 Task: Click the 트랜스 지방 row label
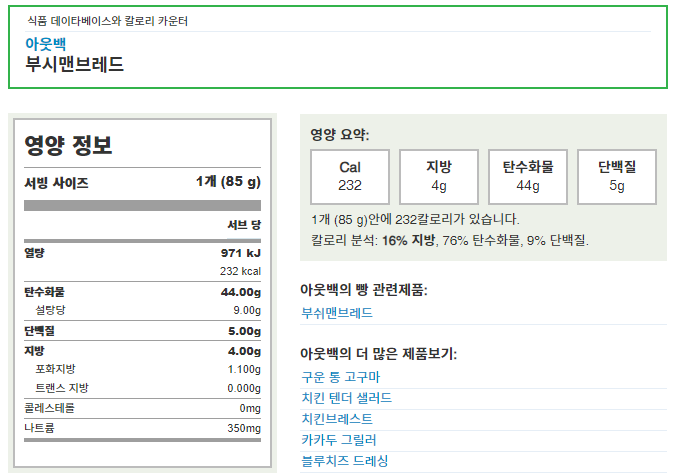point(62,388)
